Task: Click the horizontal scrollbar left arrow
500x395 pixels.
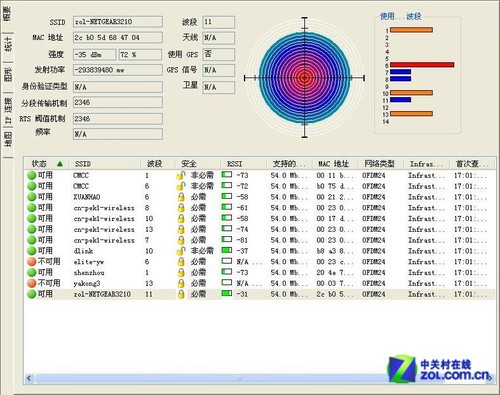Action: click(29, 378)
